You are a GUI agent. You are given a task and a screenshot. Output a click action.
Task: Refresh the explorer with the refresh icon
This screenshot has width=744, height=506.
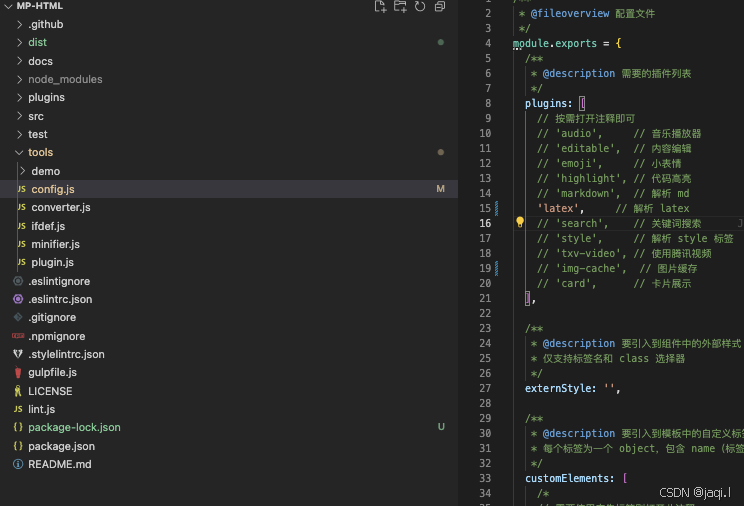click(x=420, y=7)
